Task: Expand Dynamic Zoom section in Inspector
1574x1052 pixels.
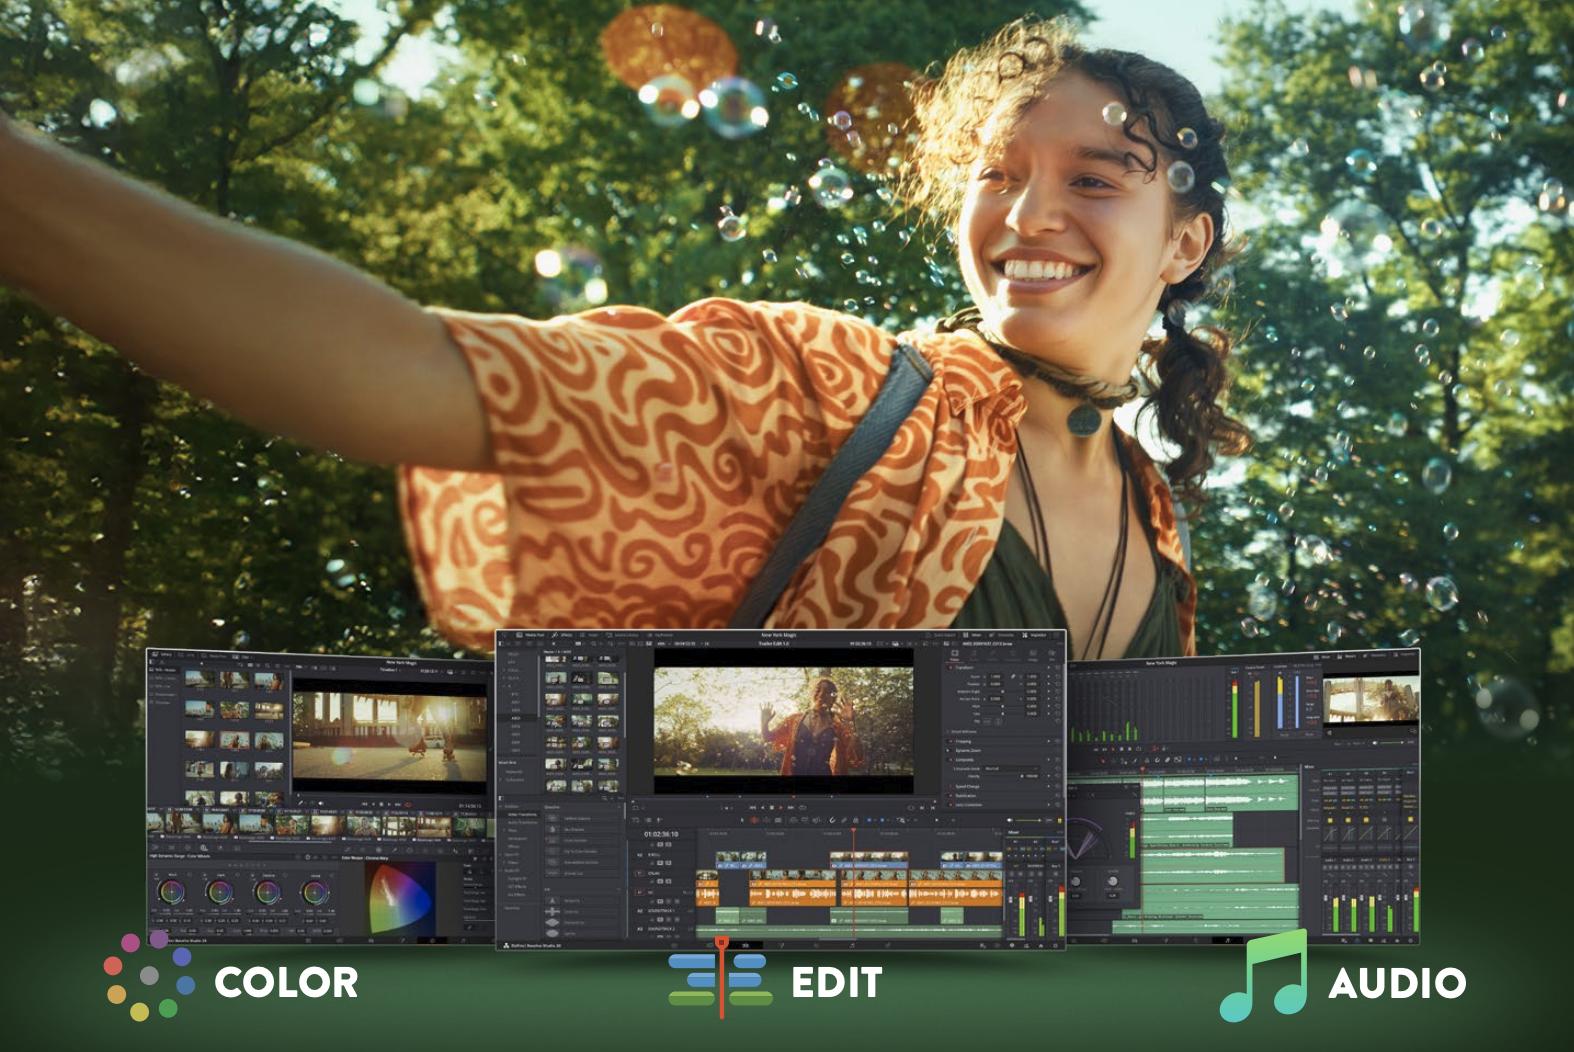Action: point(968,750)
